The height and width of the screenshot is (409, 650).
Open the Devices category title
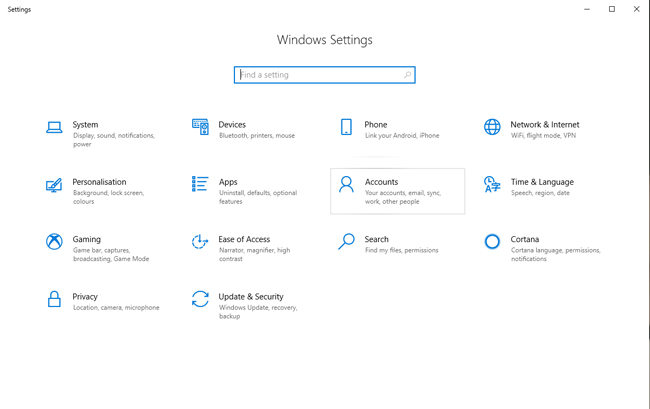[232, 125]
